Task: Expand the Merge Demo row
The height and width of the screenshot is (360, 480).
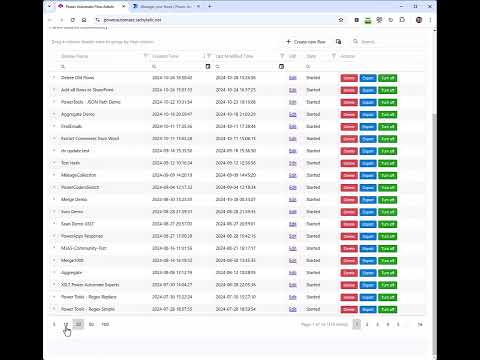Action: [x=54, y=199]
